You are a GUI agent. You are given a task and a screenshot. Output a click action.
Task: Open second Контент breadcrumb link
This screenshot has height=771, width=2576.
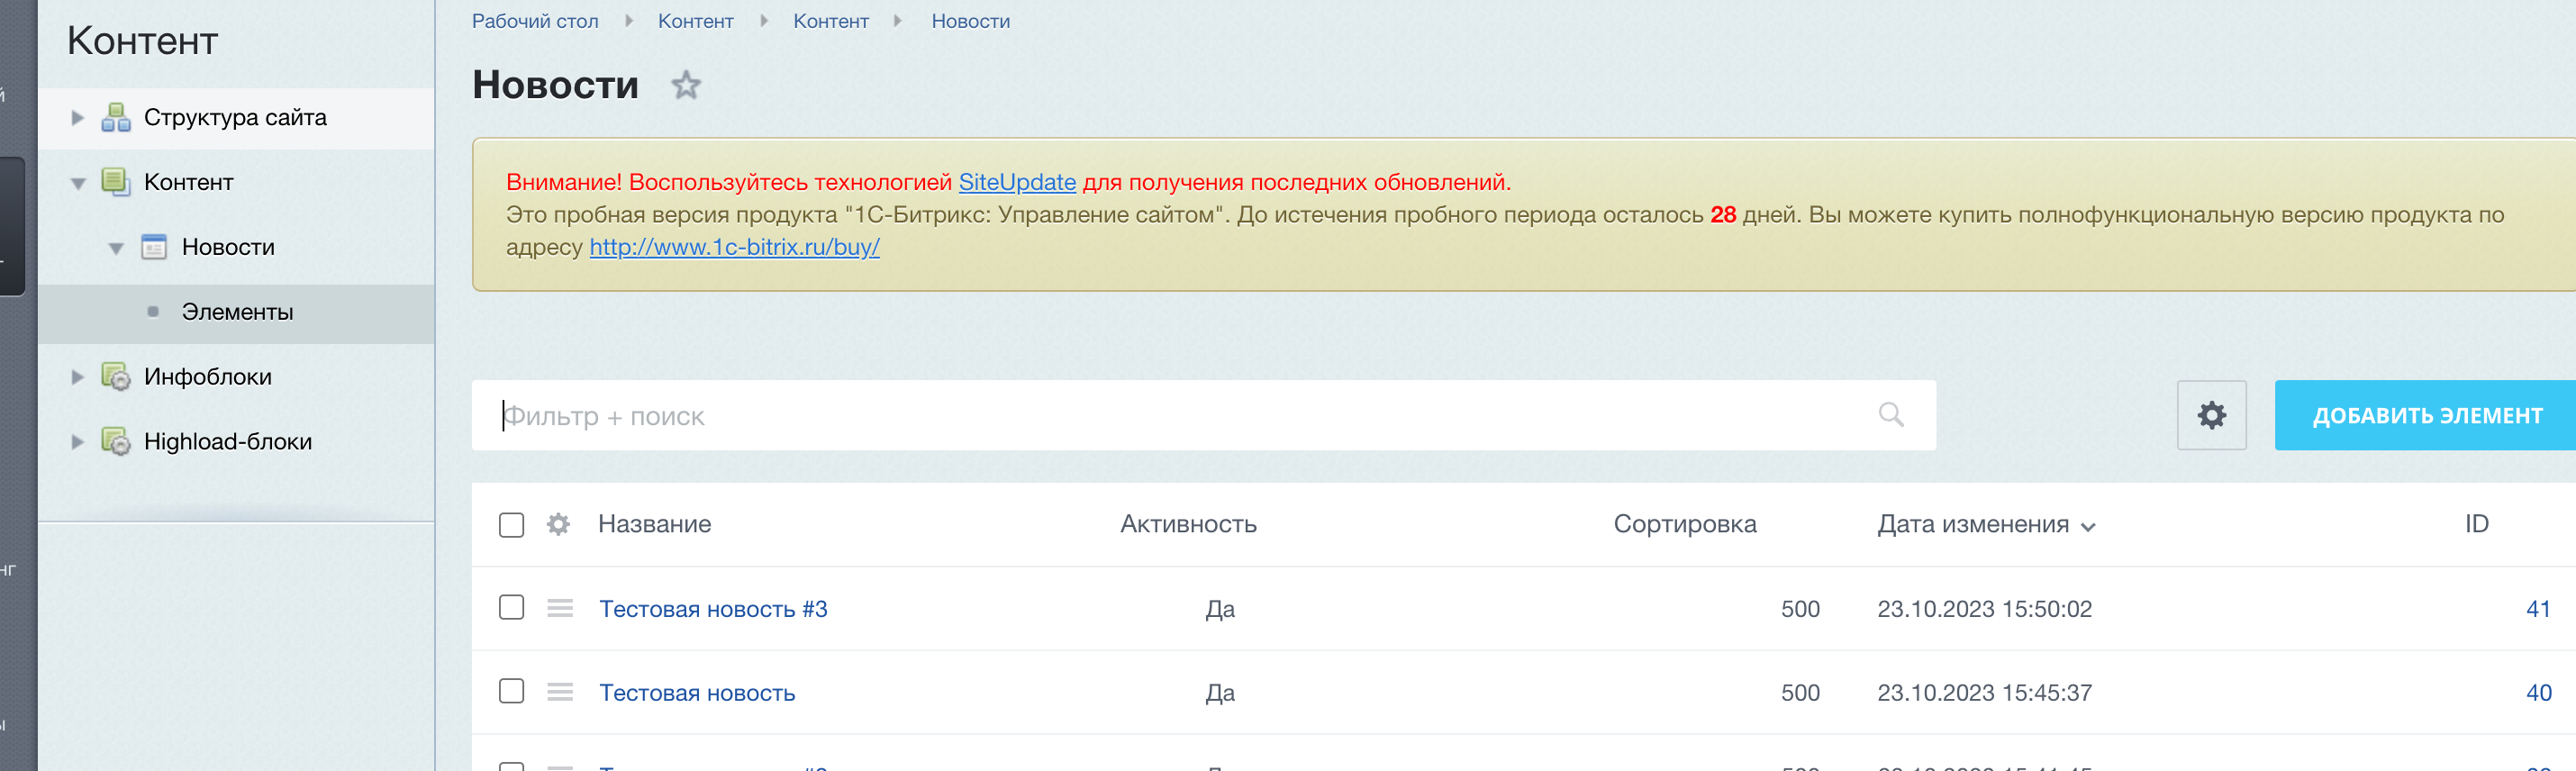[831, 21]
